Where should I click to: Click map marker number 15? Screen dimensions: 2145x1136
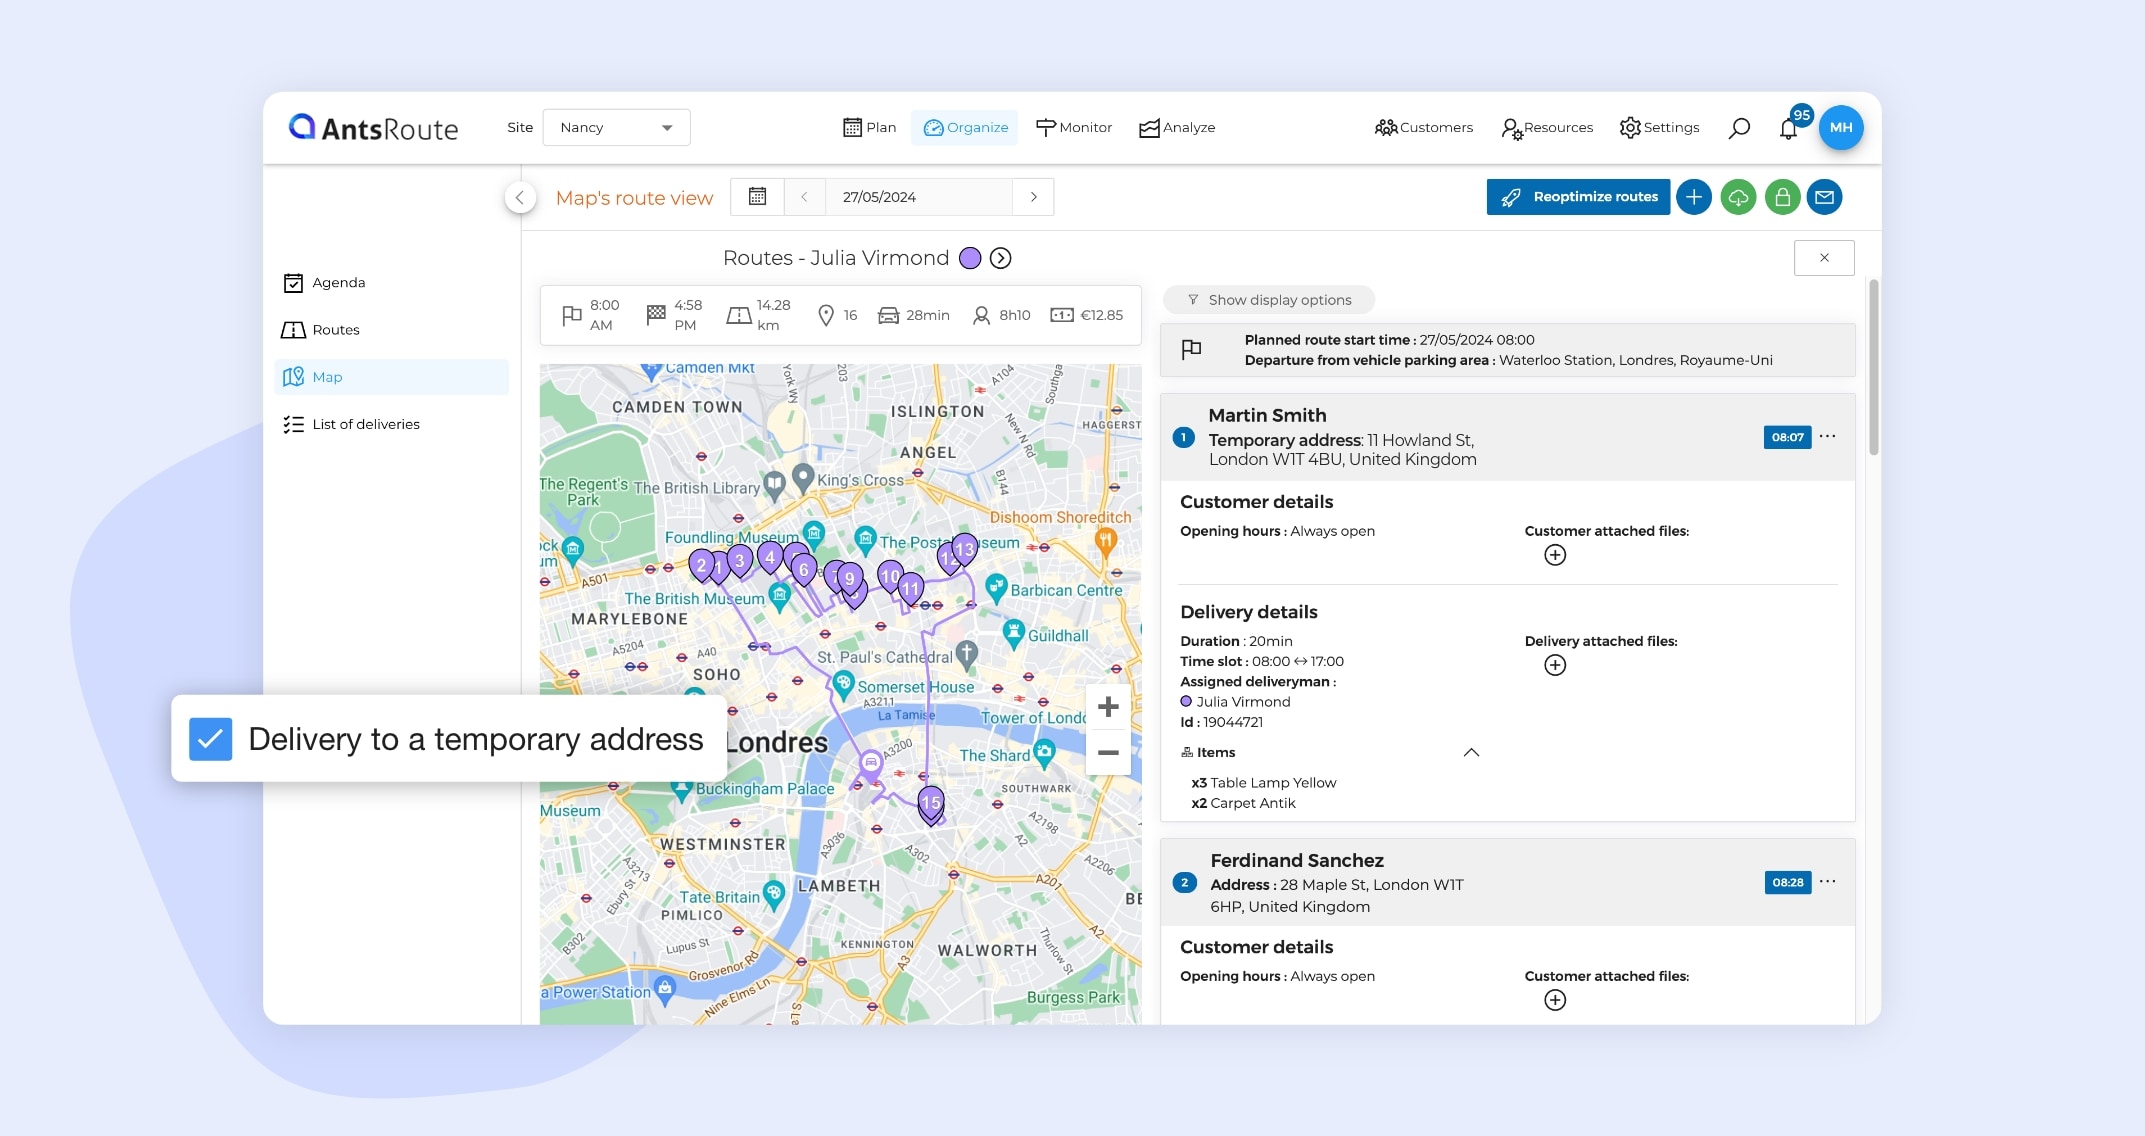931,803
